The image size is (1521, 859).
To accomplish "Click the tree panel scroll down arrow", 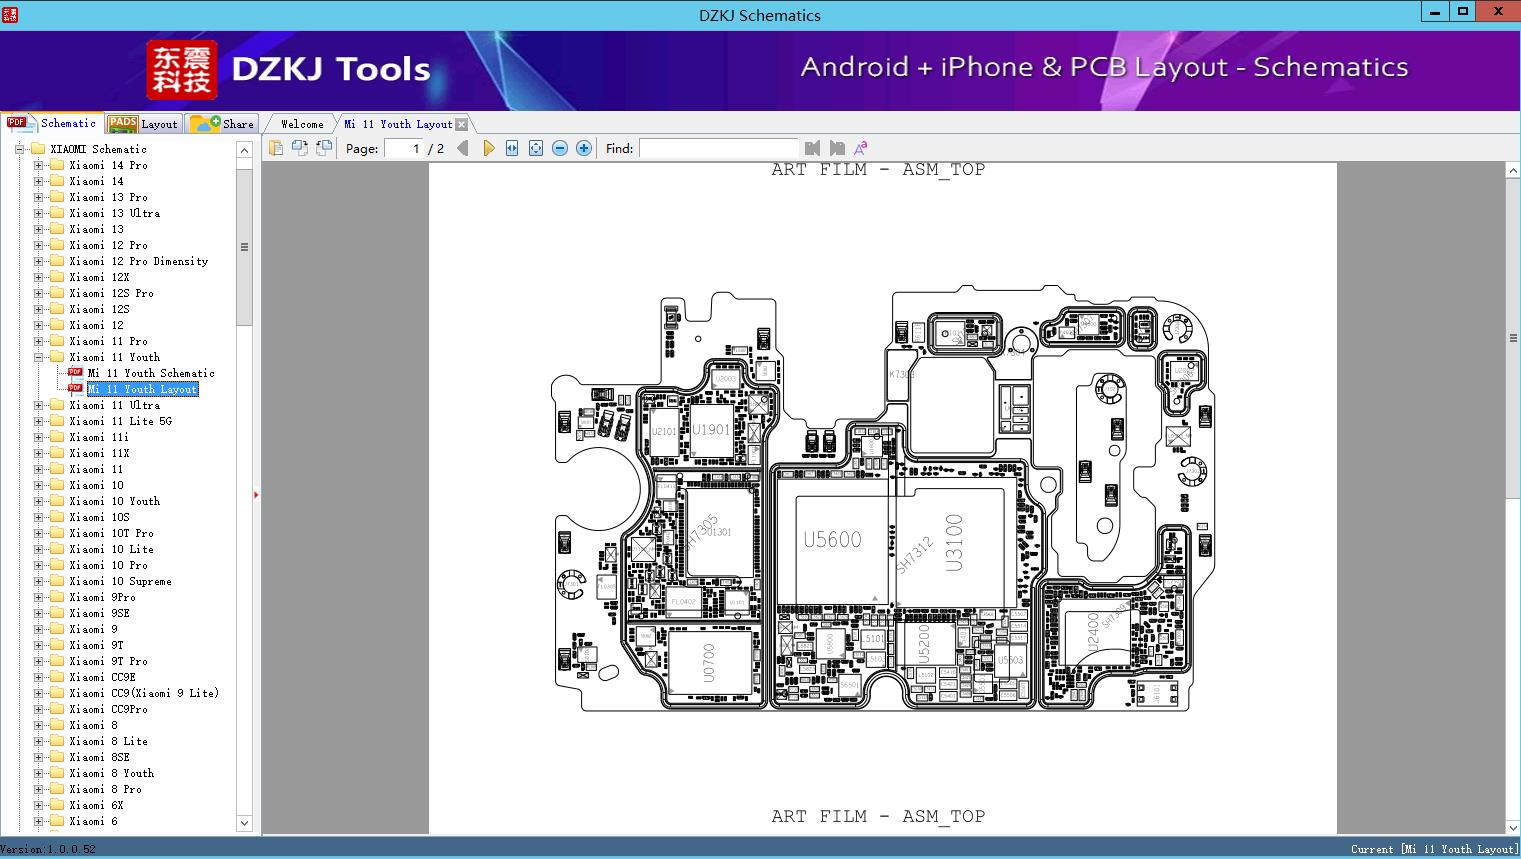I will (x=244, y=823).
